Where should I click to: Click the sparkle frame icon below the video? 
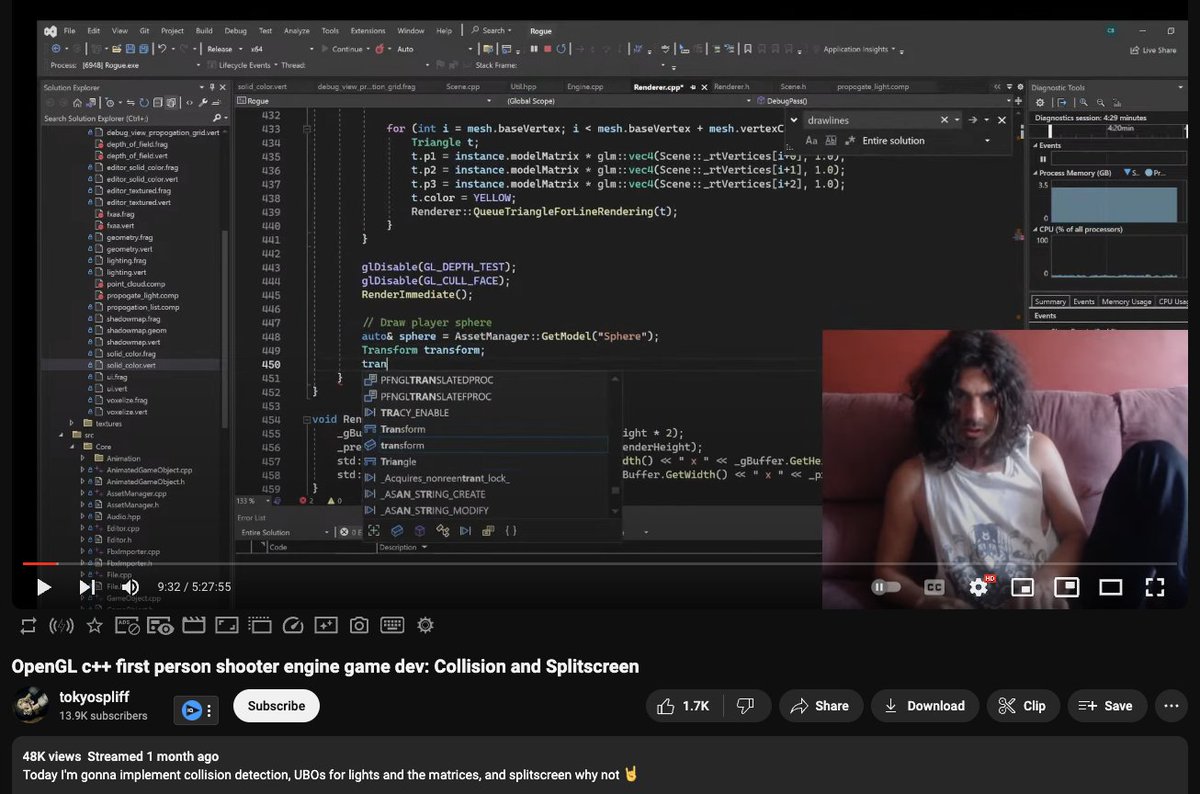pyautogui.click(x=326, y=626)
